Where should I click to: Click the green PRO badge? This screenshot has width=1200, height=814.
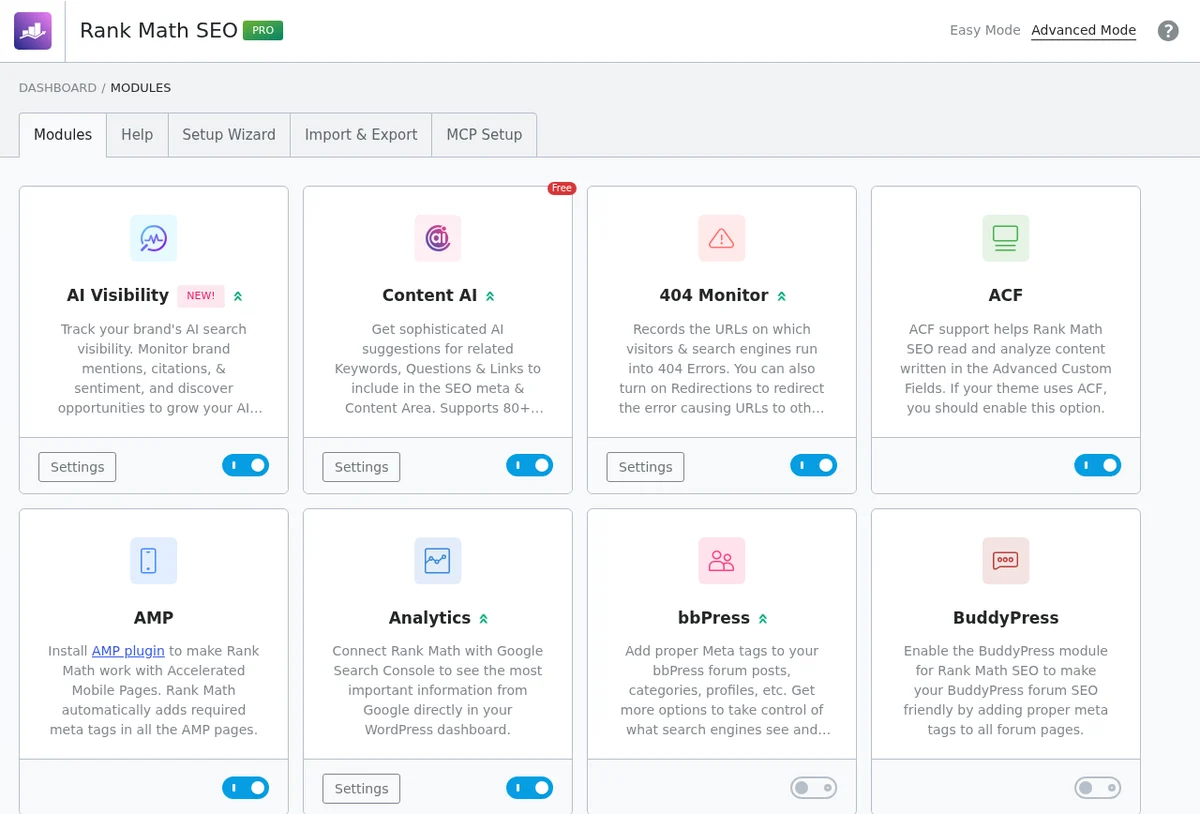(x=263, y=31)
